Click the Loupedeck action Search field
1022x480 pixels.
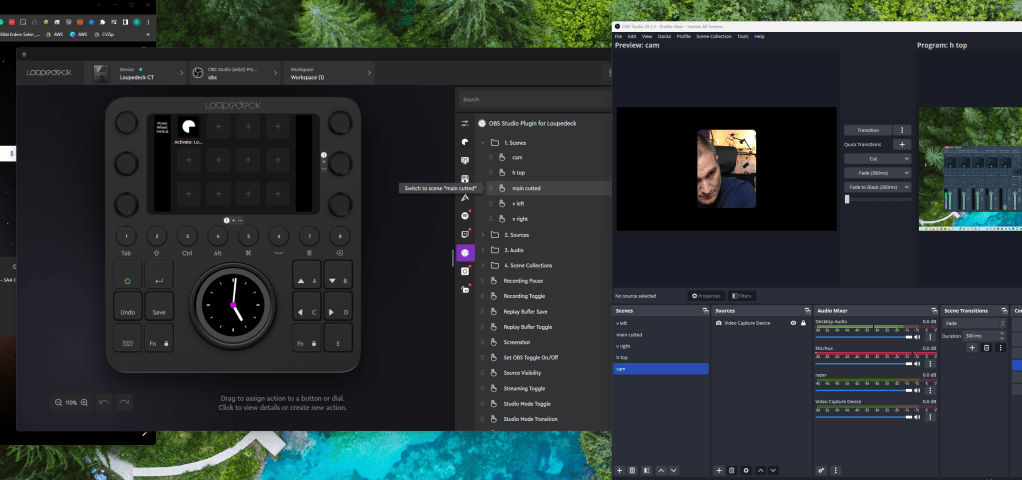533,100
